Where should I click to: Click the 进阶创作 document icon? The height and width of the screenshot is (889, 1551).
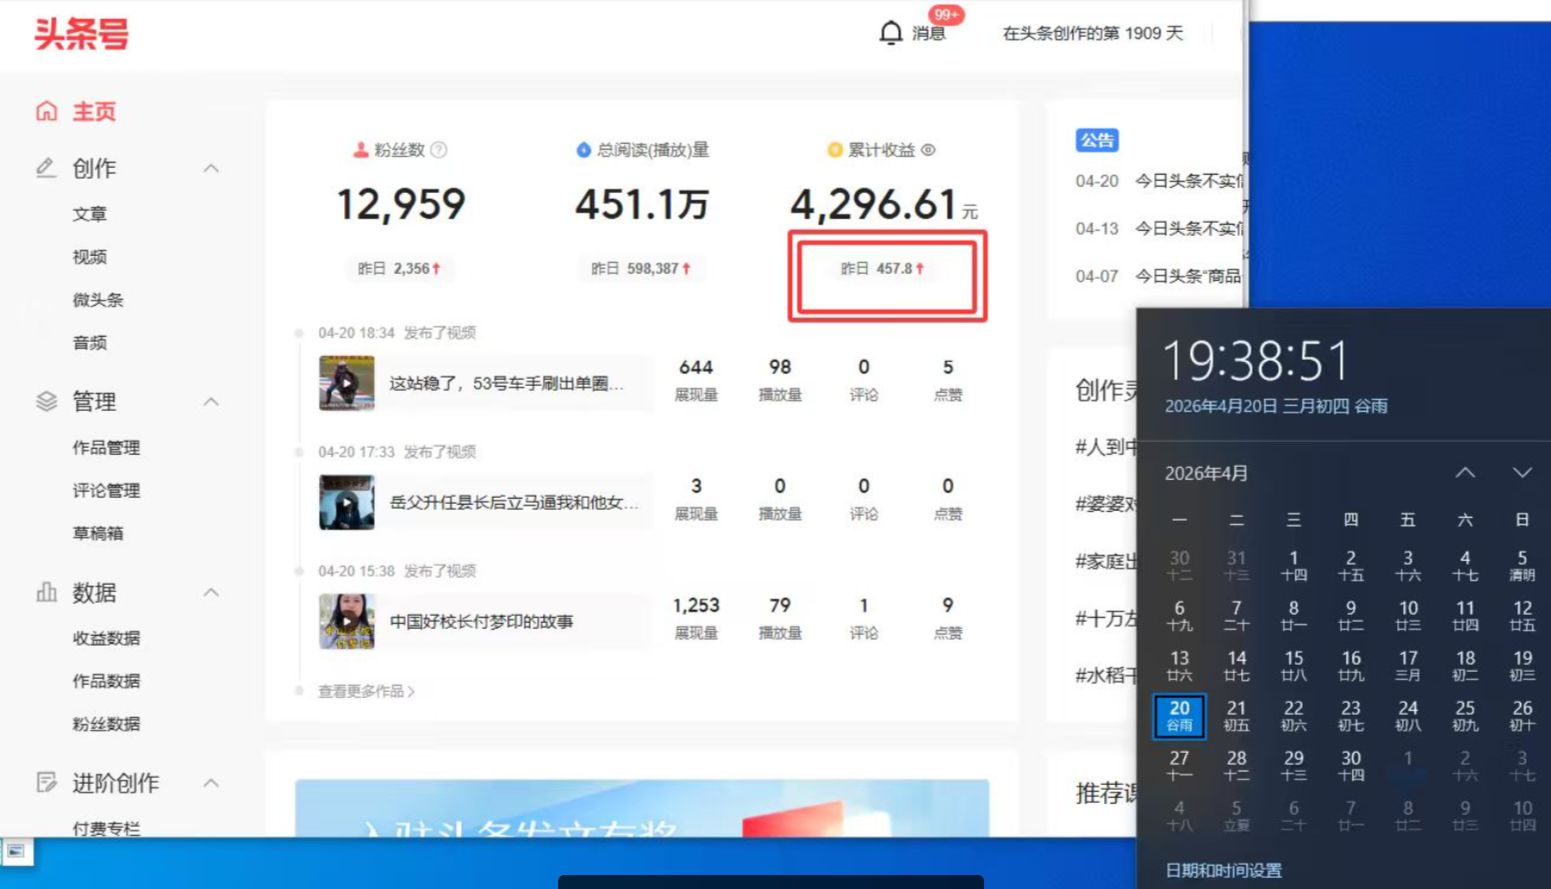click(46, 782)
